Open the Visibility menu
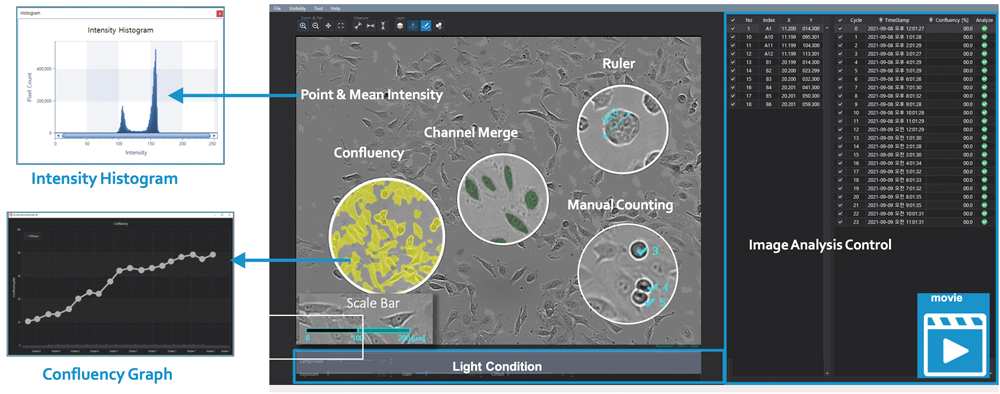The height and width of the screenshot is (394, 1000). click(297, 8)
